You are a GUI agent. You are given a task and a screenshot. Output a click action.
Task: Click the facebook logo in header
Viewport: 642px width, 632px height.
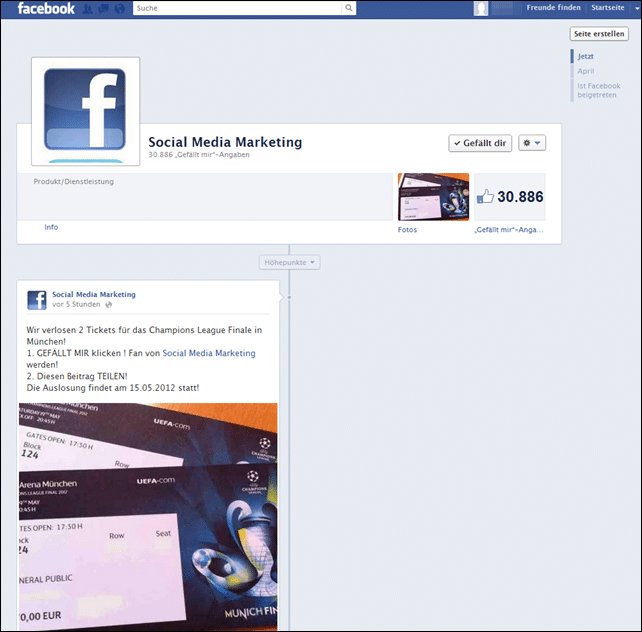coord(46,8)
